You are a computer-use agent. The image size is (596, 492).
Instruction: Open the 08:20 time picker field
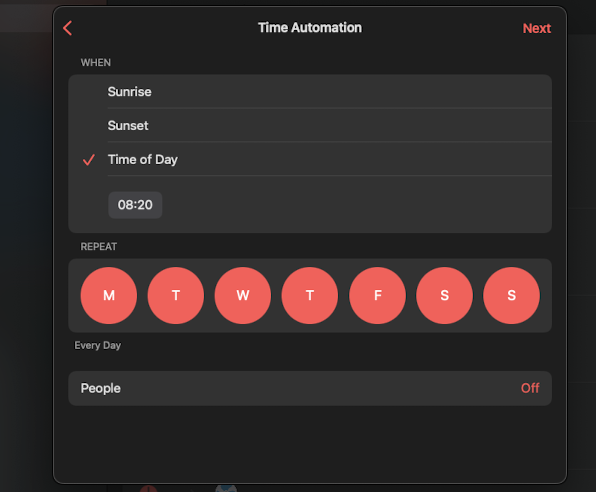135,205
